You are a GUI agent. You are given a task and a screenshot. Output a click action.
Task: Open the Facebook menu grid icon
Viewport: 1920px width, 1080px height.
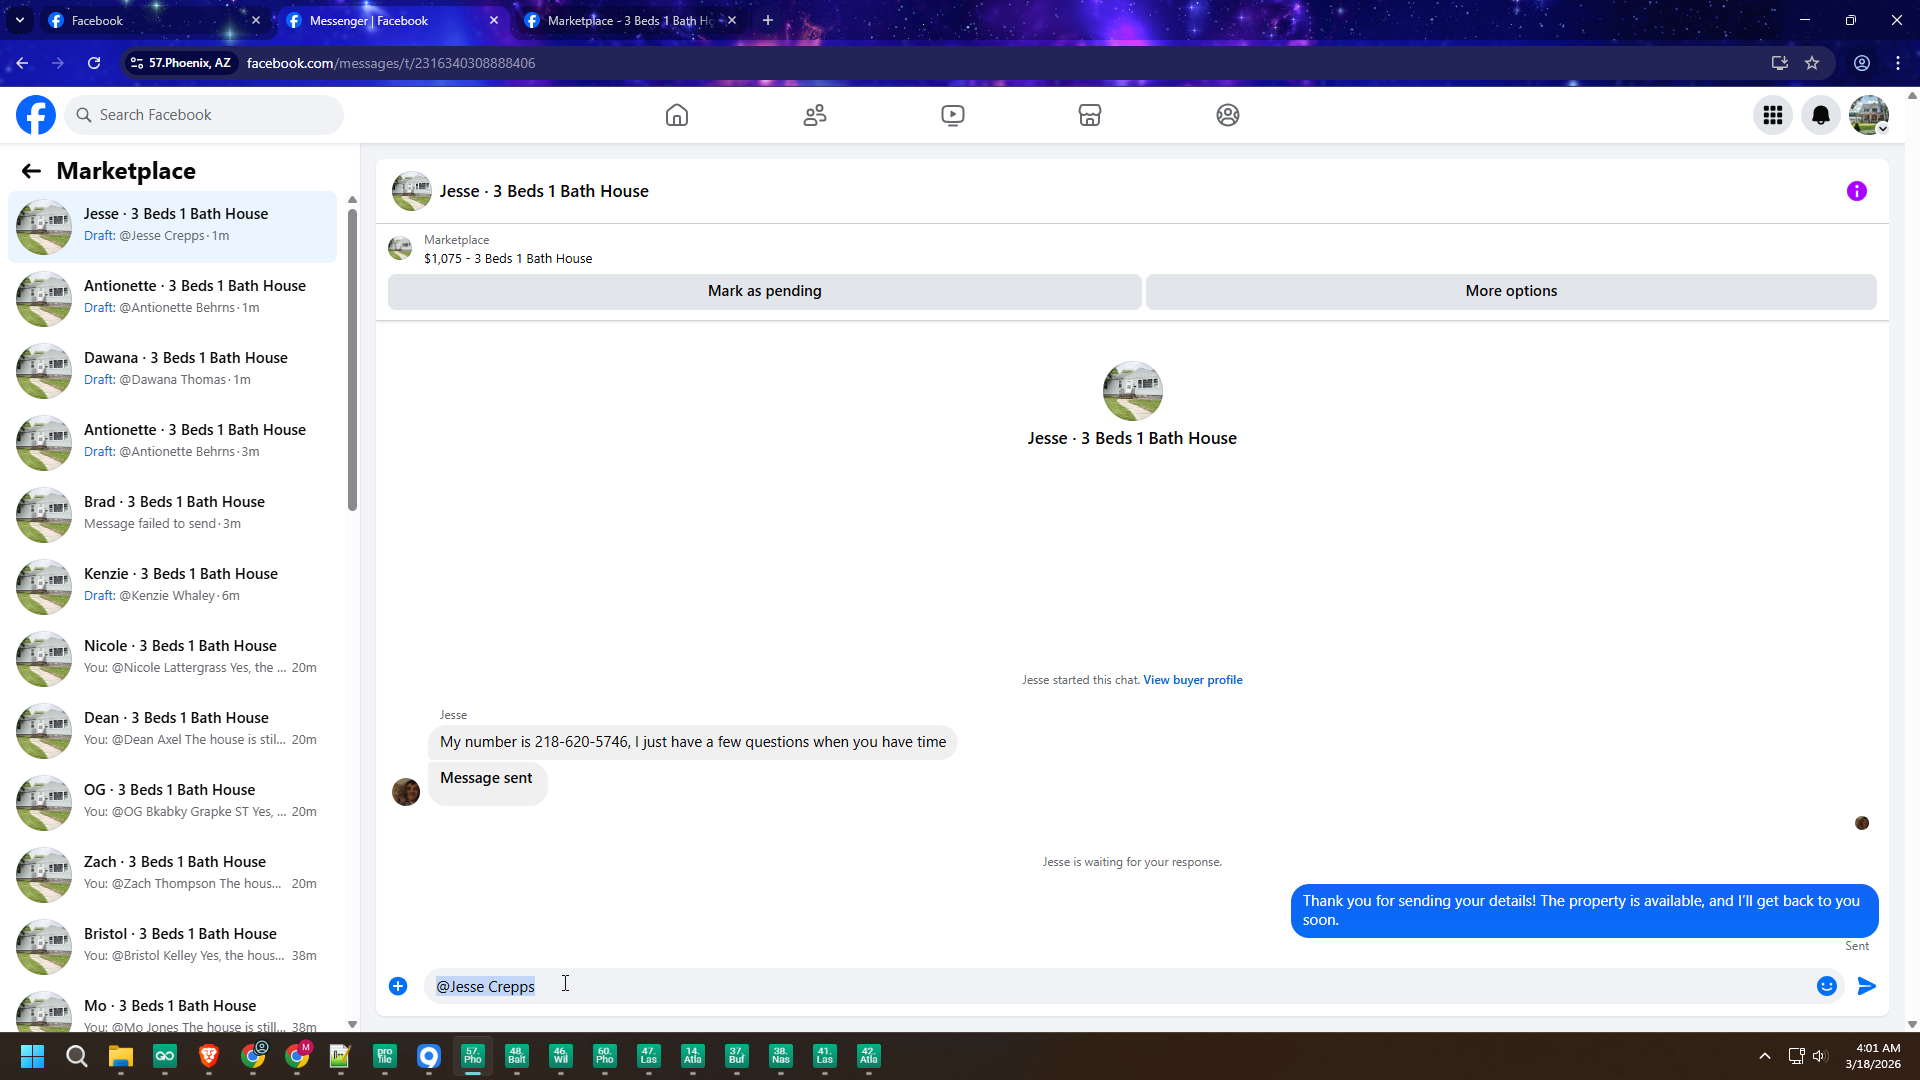click(x=1773, y=115)
